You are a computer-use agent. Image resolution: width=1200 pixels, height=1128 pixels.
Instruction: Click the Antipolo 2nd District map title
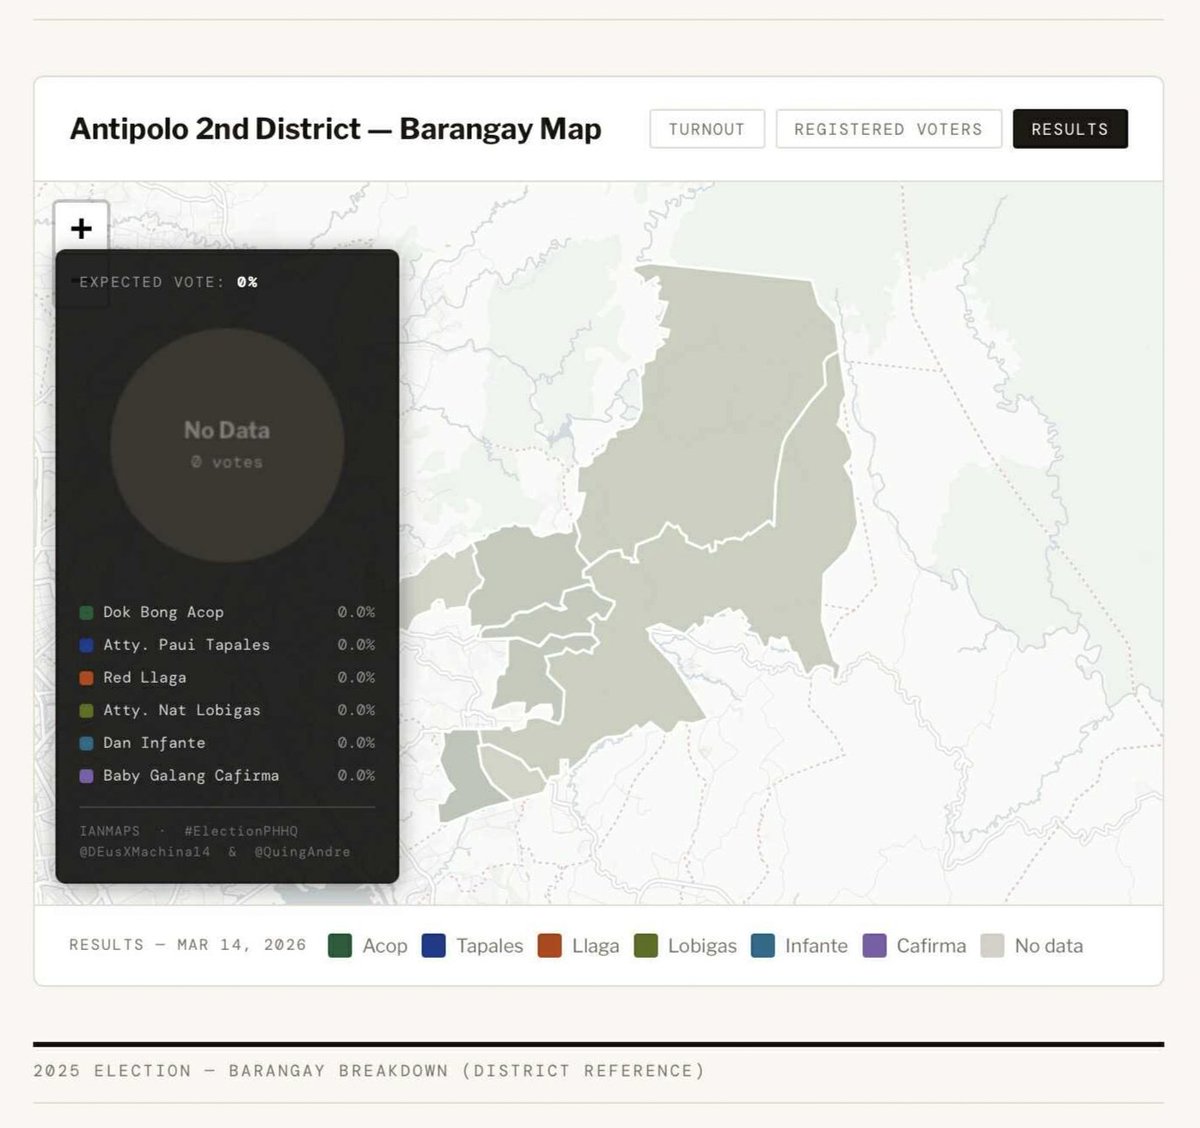click(x=336, y=129)
